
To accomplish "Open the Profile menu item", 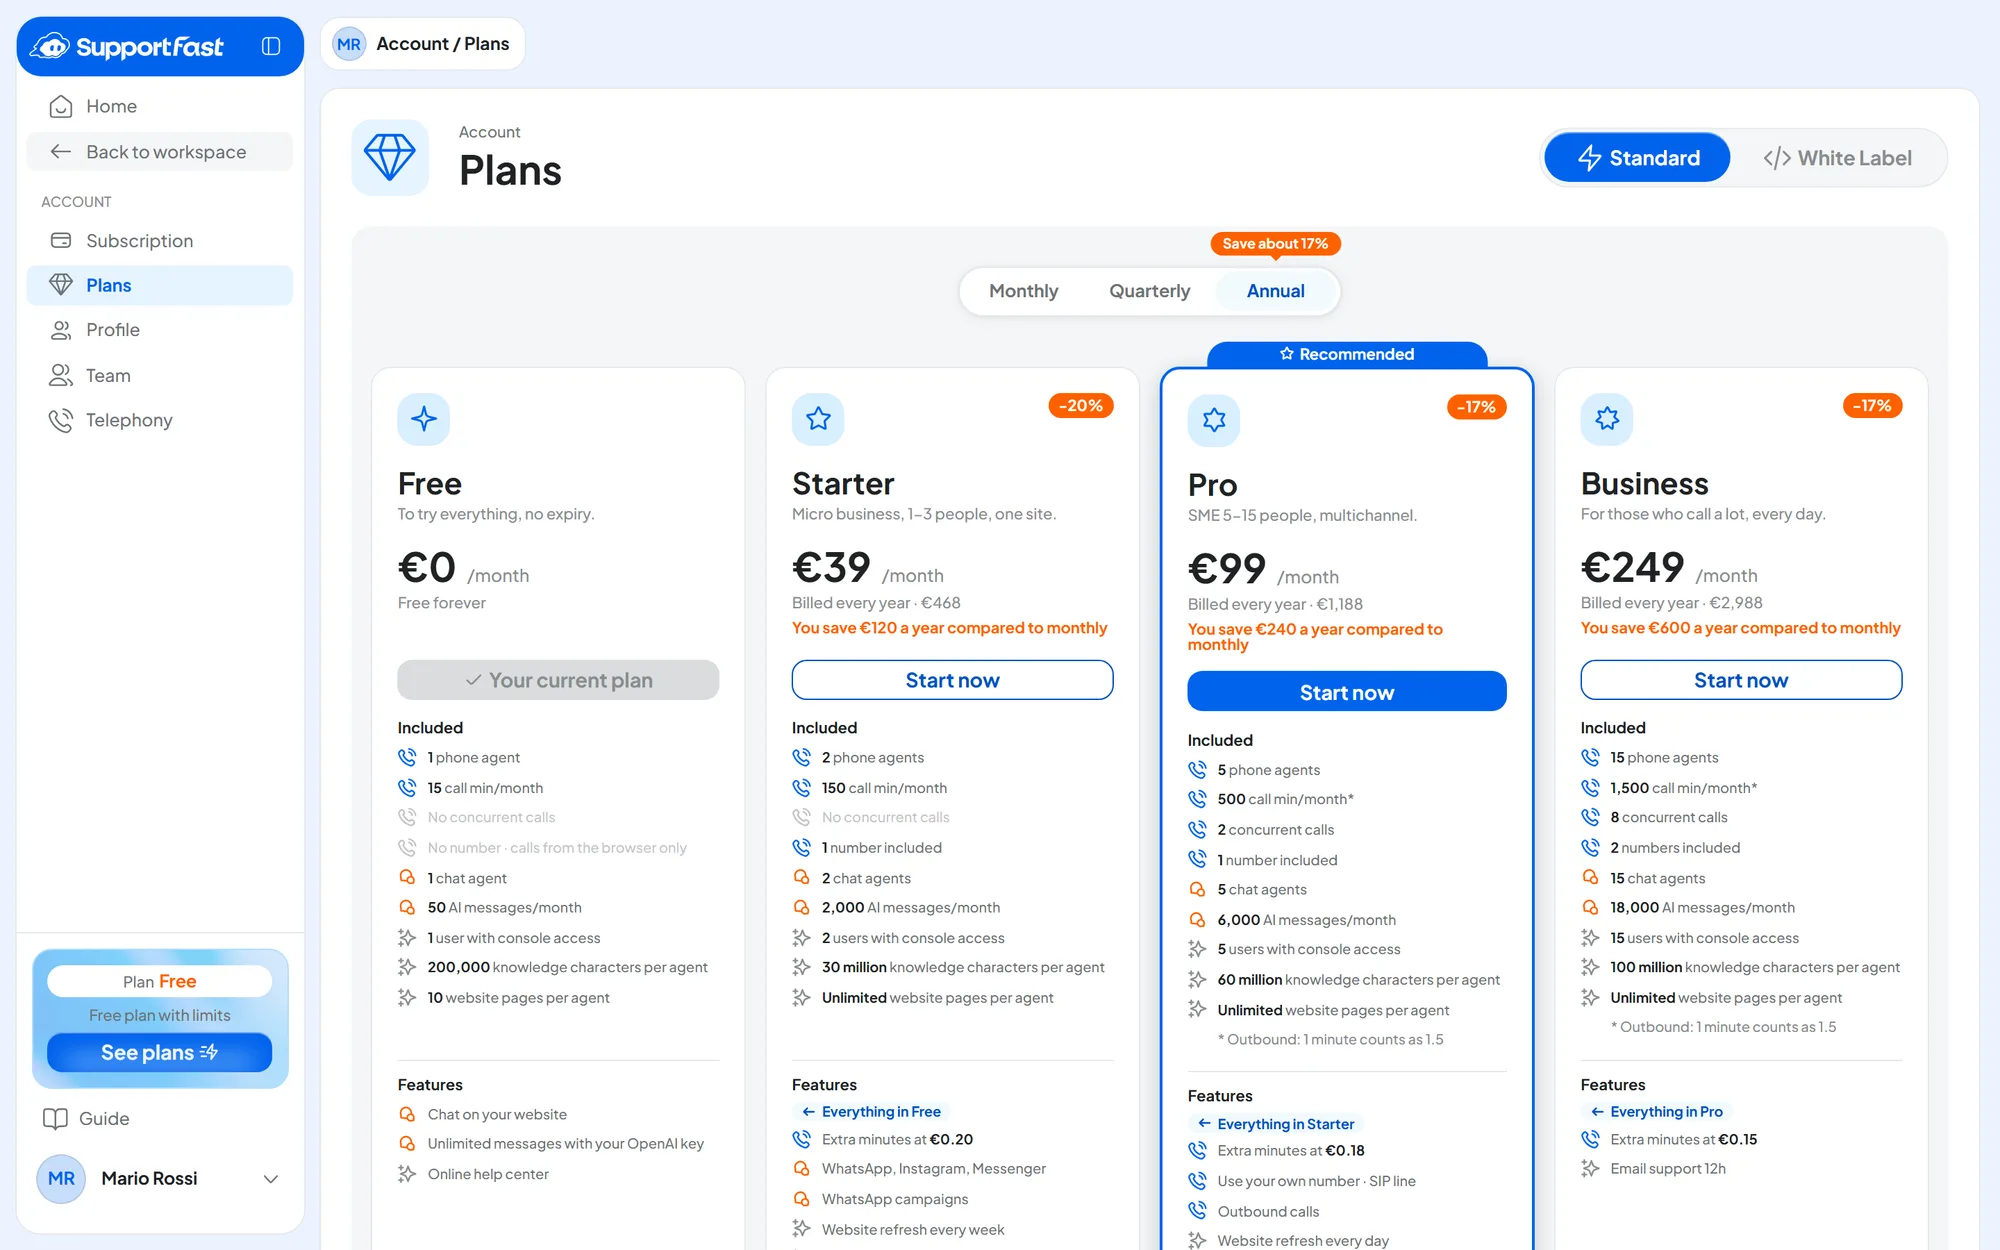I will coord(160,330).
